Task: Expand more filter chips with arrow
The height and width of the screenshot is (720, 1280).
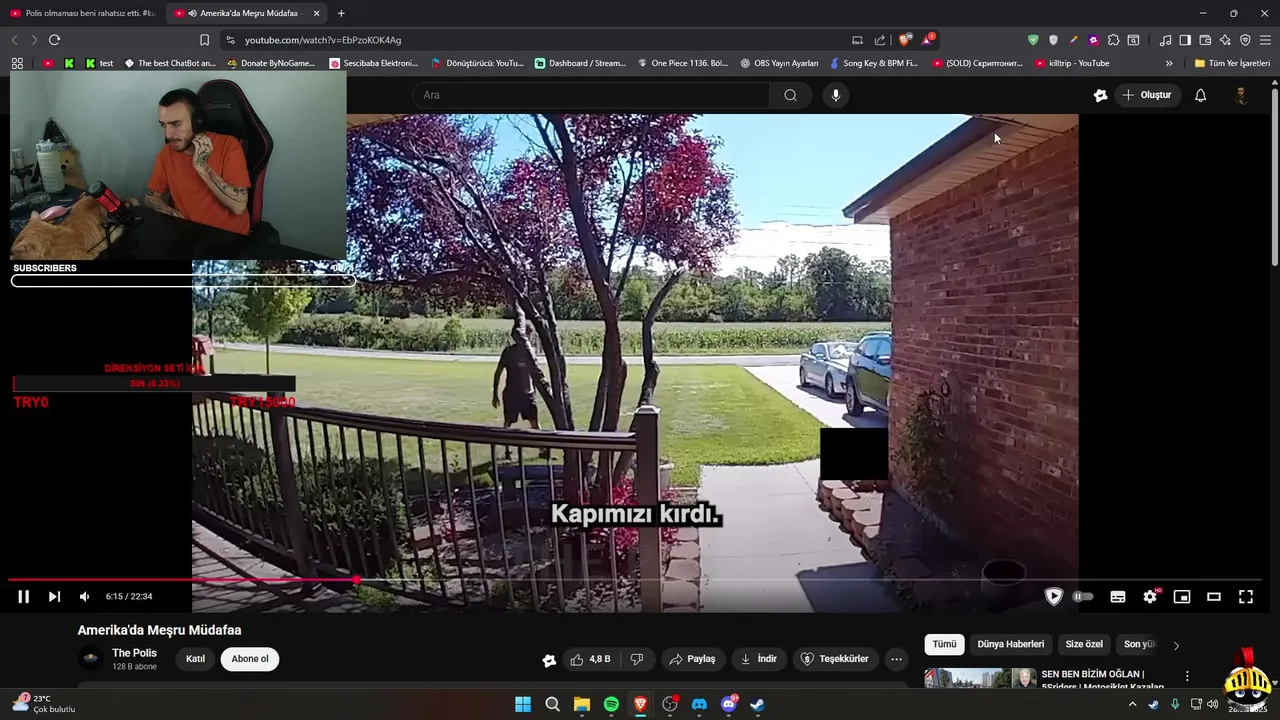Action: (x=1176, y=645)
